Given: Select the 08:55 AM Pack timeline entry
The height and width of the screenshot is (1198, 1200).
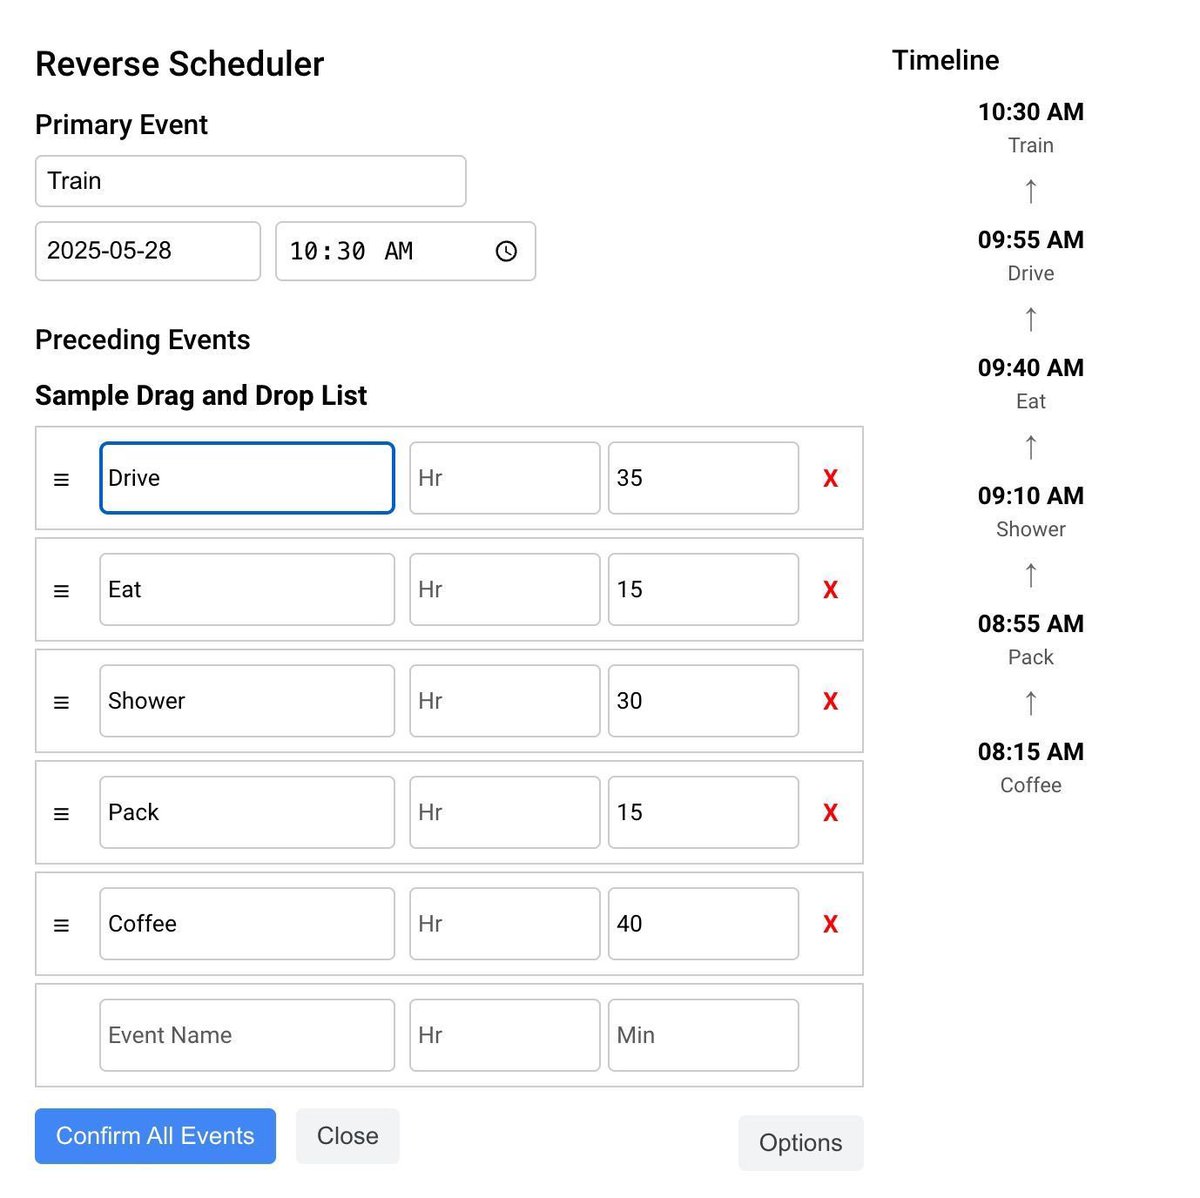Looking at the screenshot, I should click(1031, 639).
